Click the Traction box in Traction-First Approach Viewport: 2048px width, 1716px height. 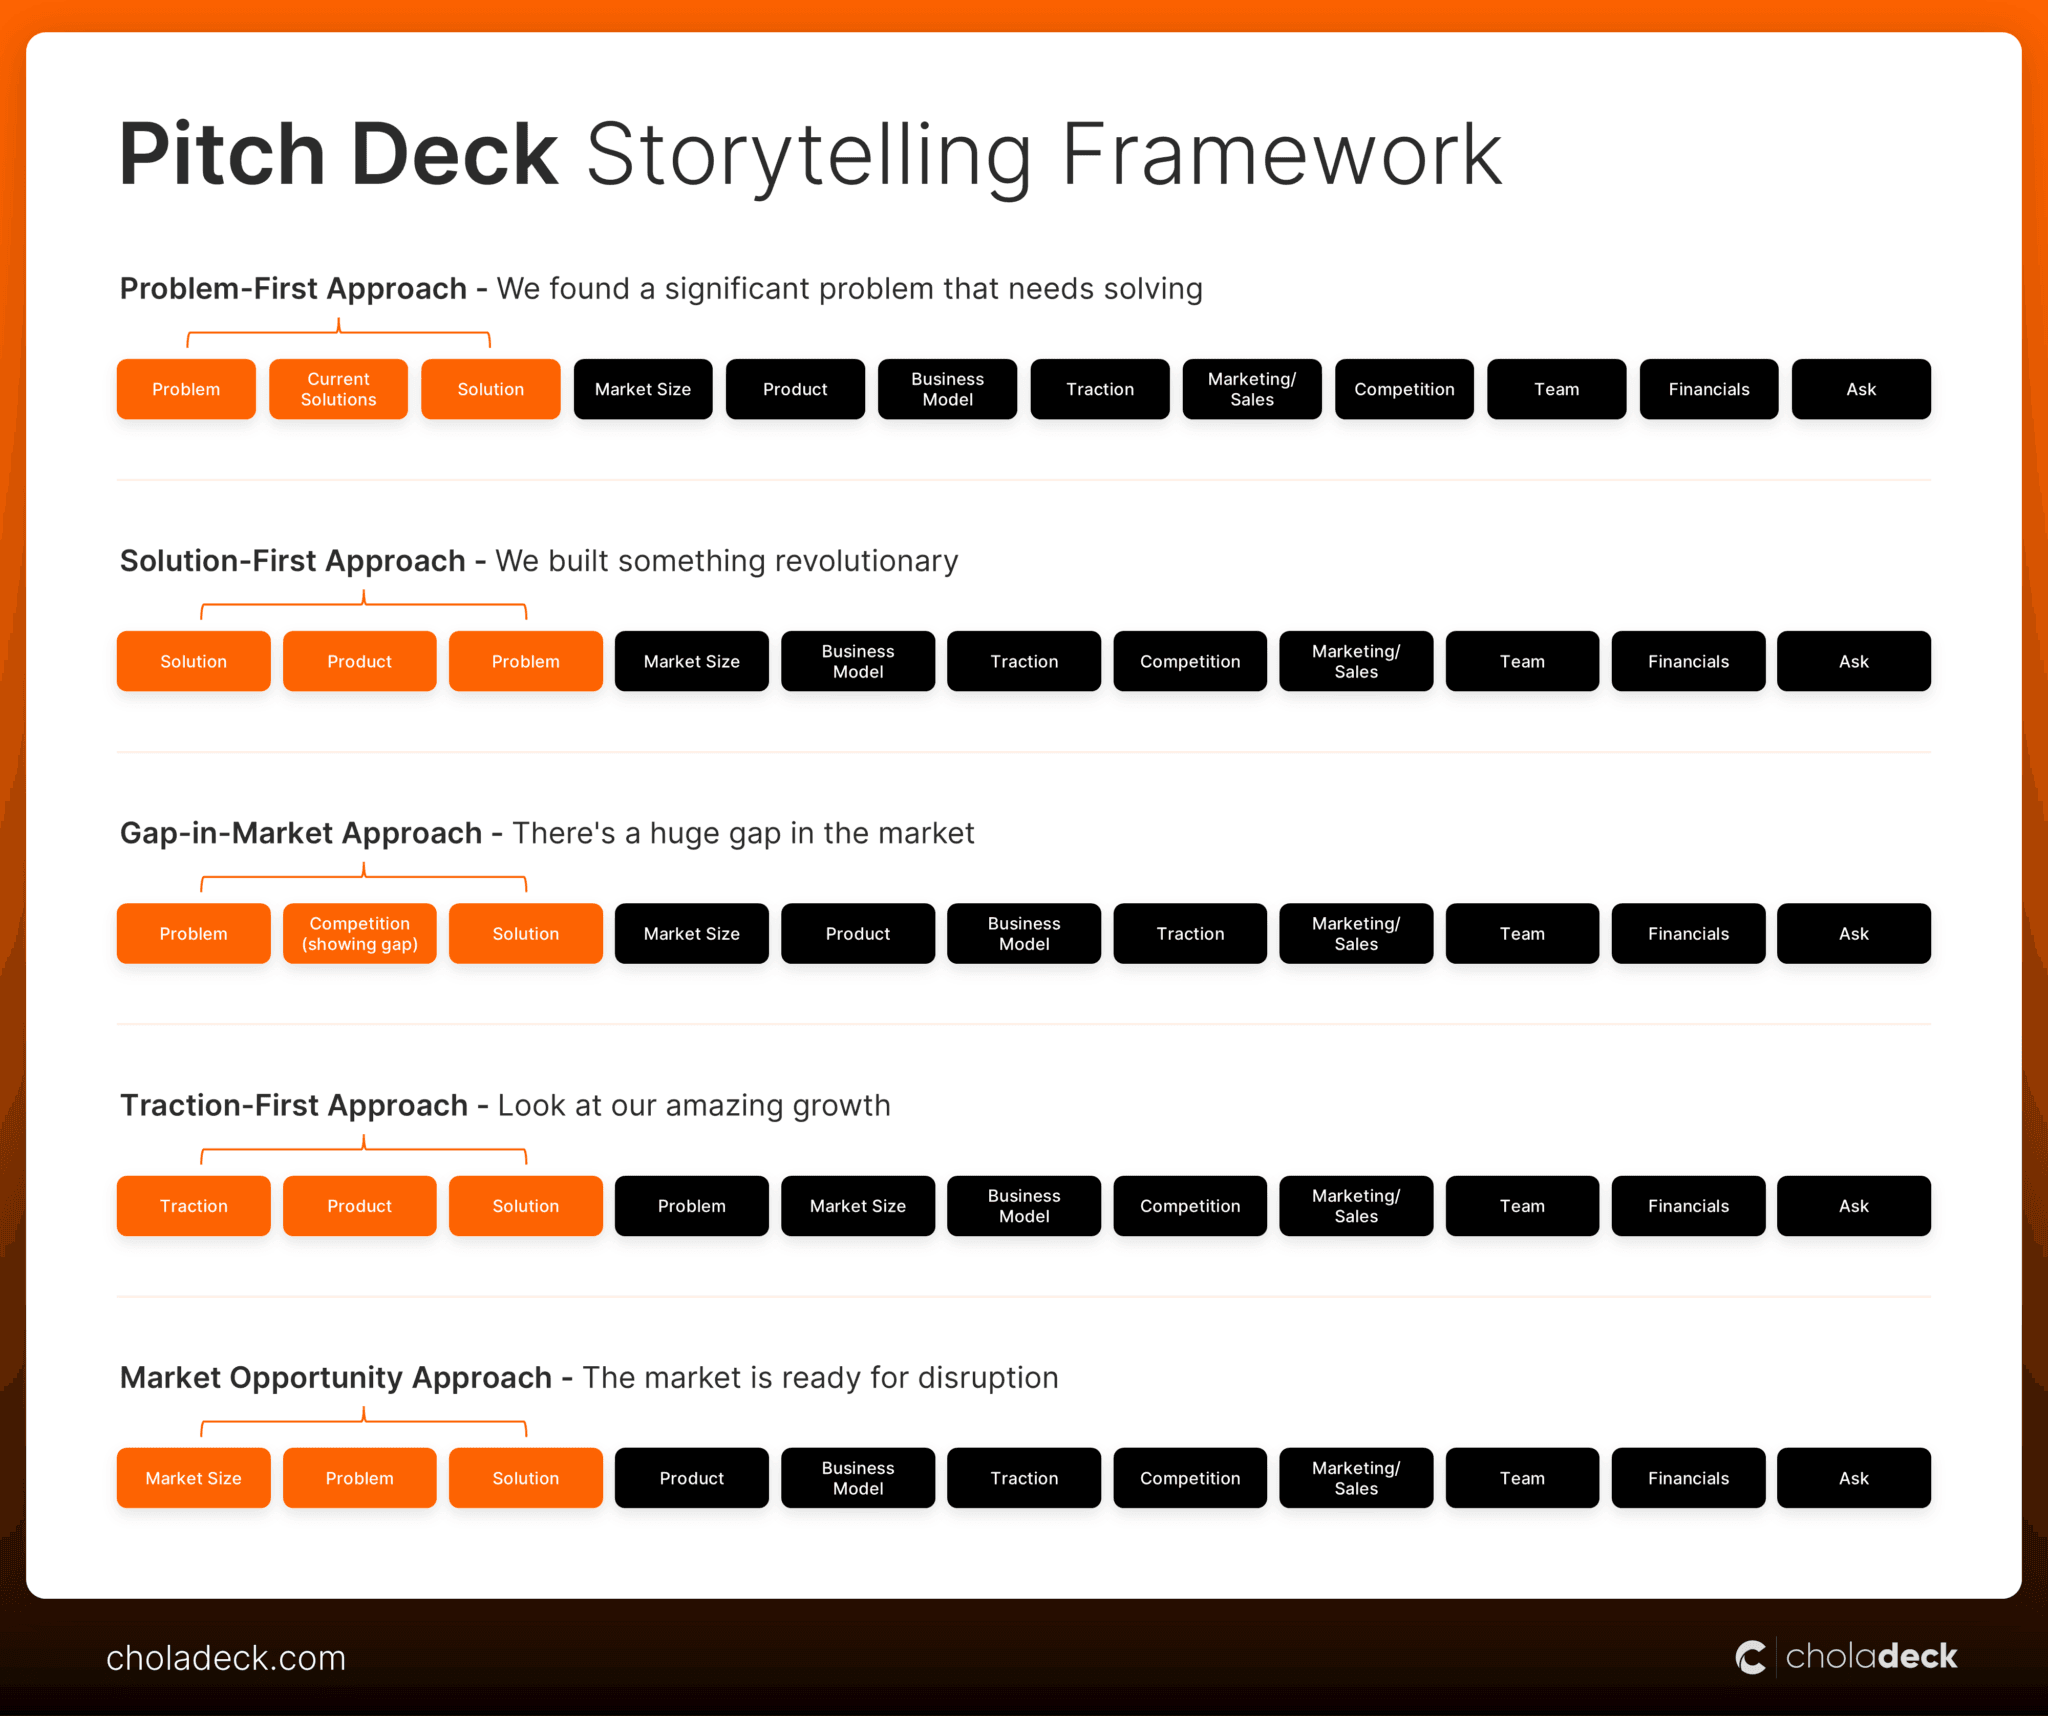[193, 1206]
